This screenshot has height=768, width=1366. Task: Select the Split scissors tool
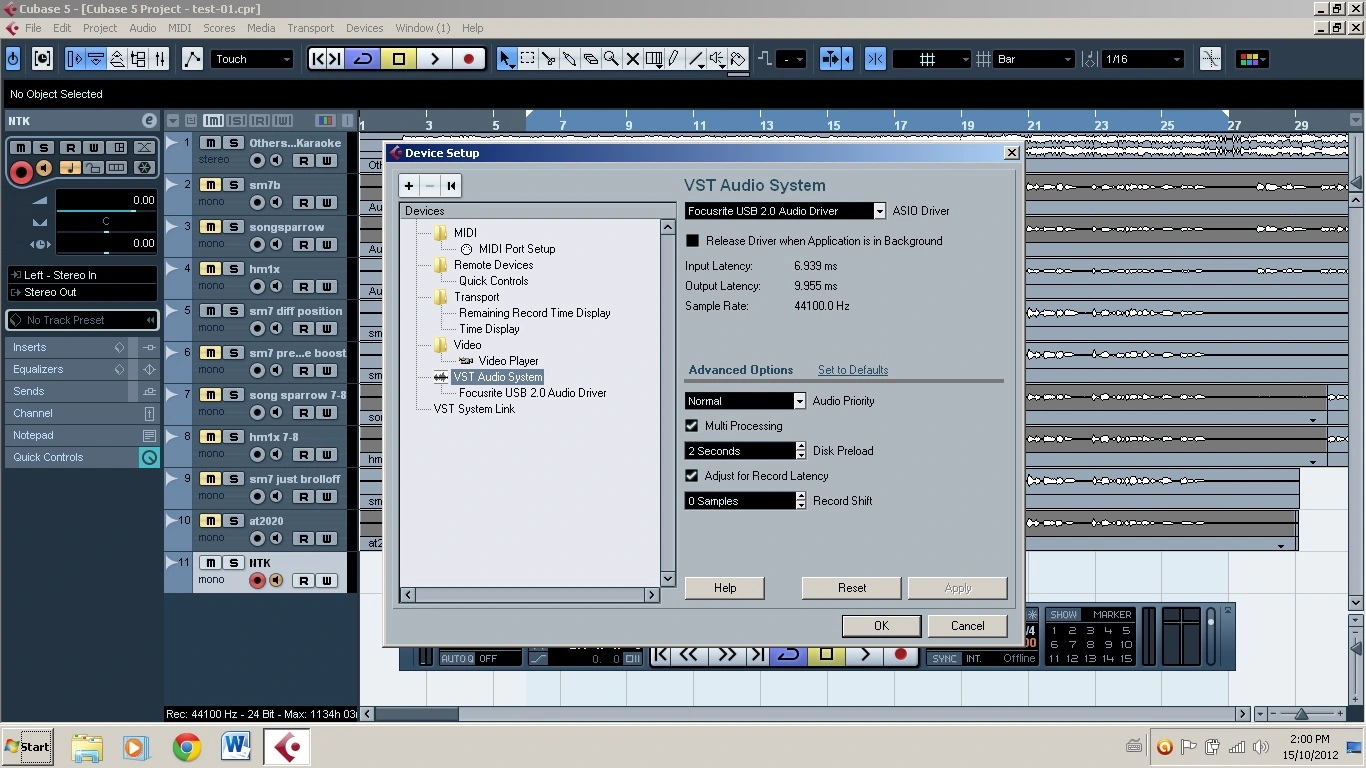548,60
